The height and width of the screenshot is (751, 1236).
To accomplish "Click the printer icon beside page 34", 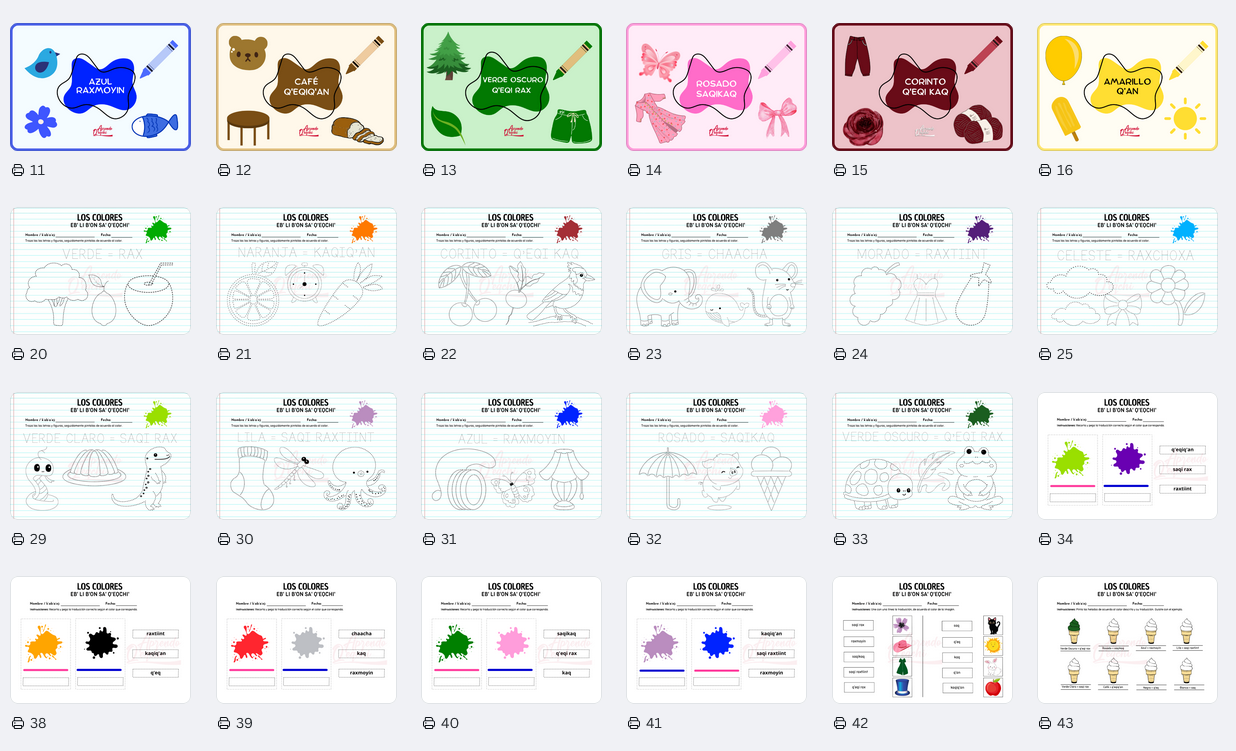I will (1045, 539).
